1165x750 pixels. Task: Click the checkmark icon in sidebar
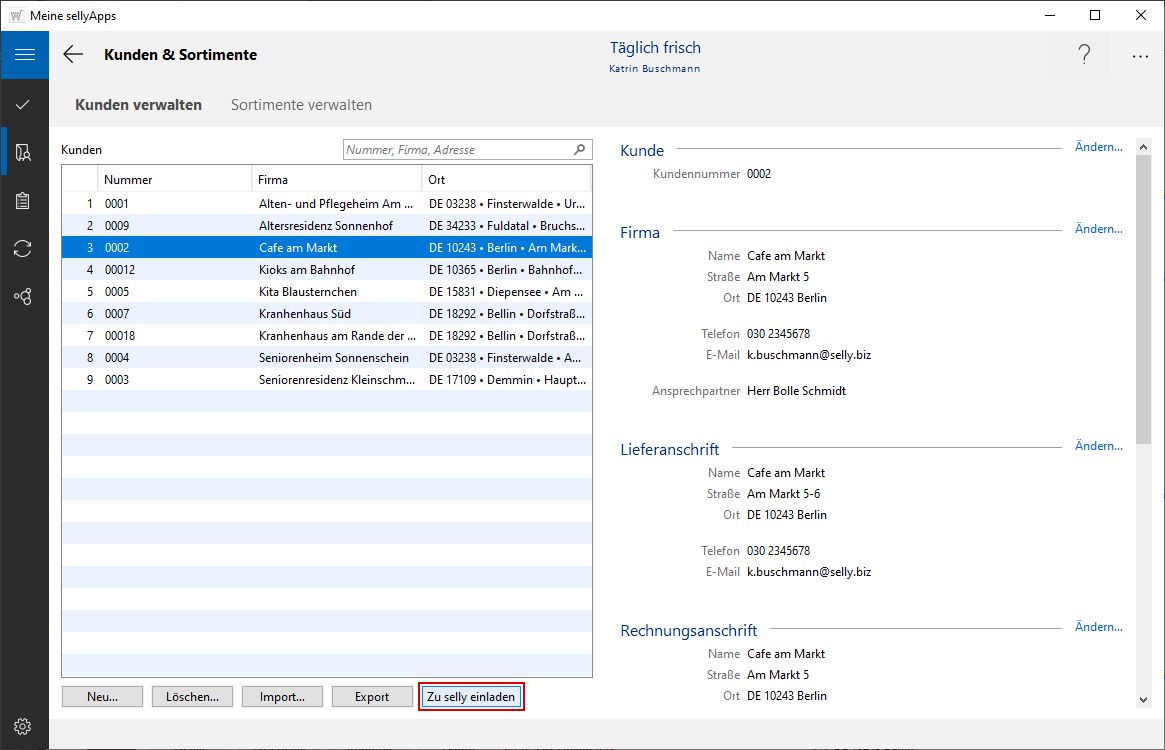click(x=23, y=104)
